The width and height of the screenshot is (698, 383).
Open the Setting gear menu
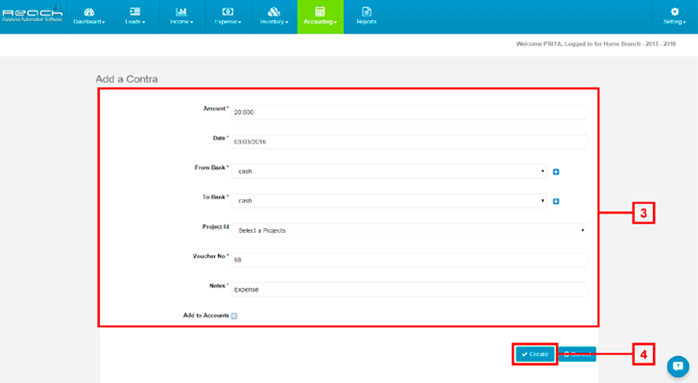(675, 16)
